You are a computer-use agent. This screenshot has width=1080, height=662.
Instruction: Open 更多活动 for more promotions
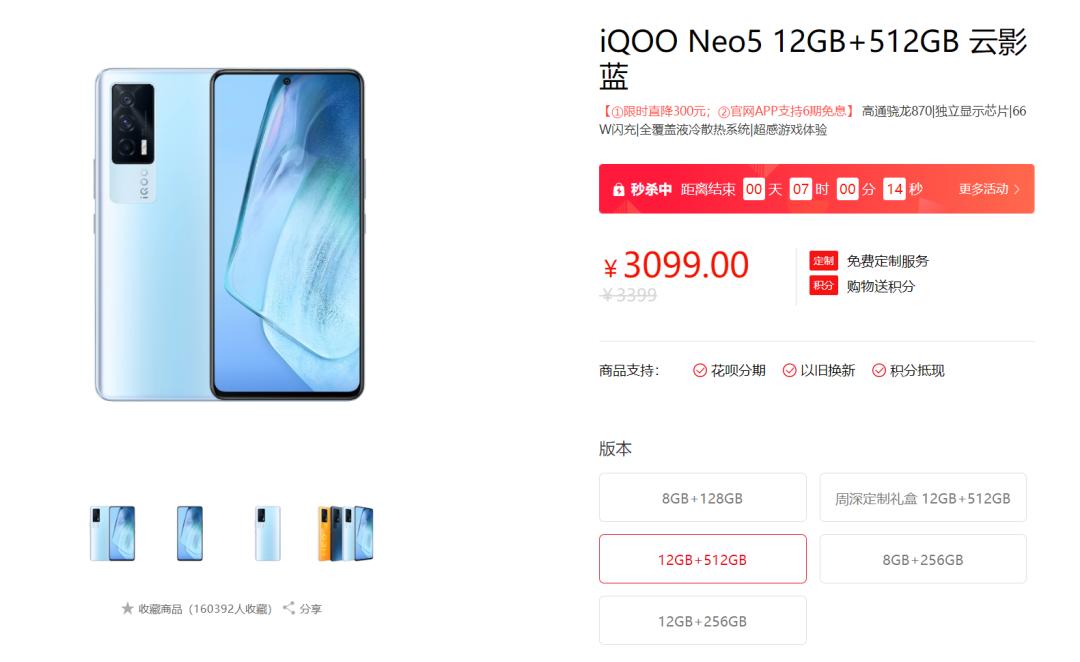click(984, 189)
